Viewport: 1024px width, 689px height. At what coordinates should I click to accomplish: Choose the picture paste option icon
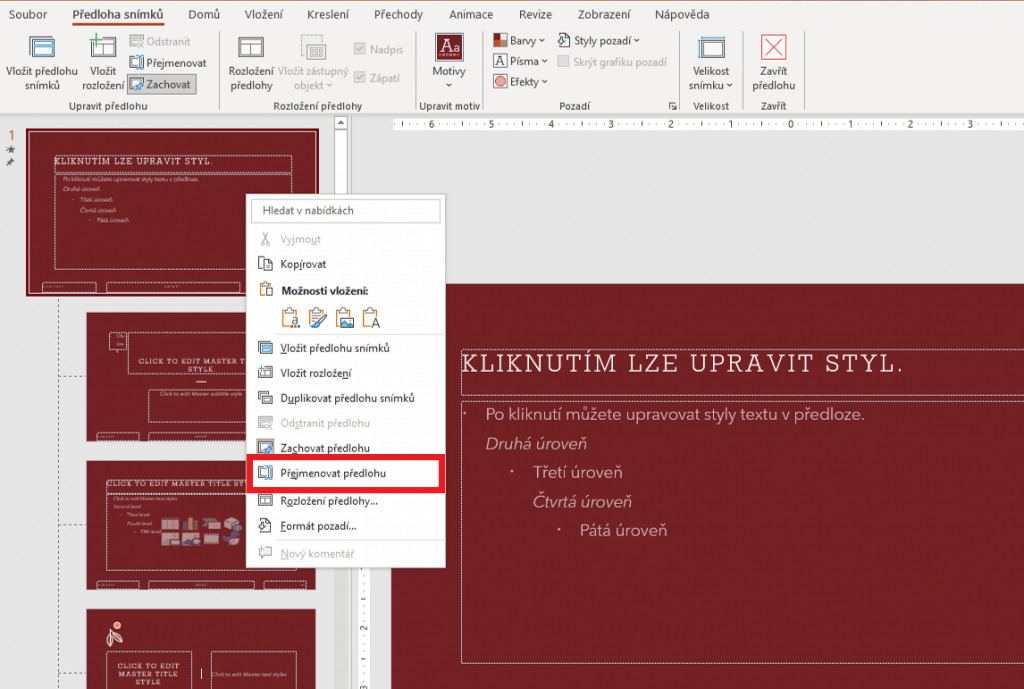click(x=345, y=318)
